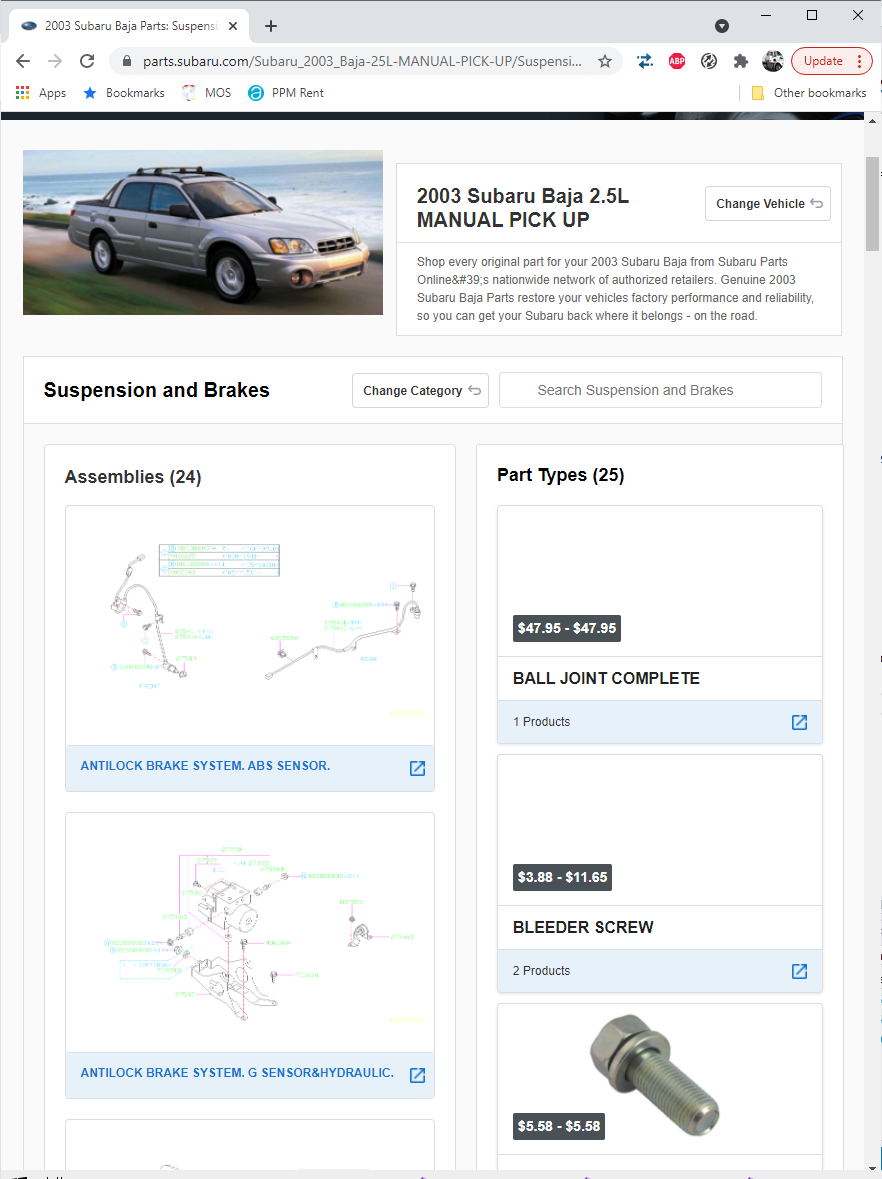Click the $5.58 - $5.58 price badge
This screenshot has height=1179, width=882.
pyautogui.click(x=559, y=1126)
